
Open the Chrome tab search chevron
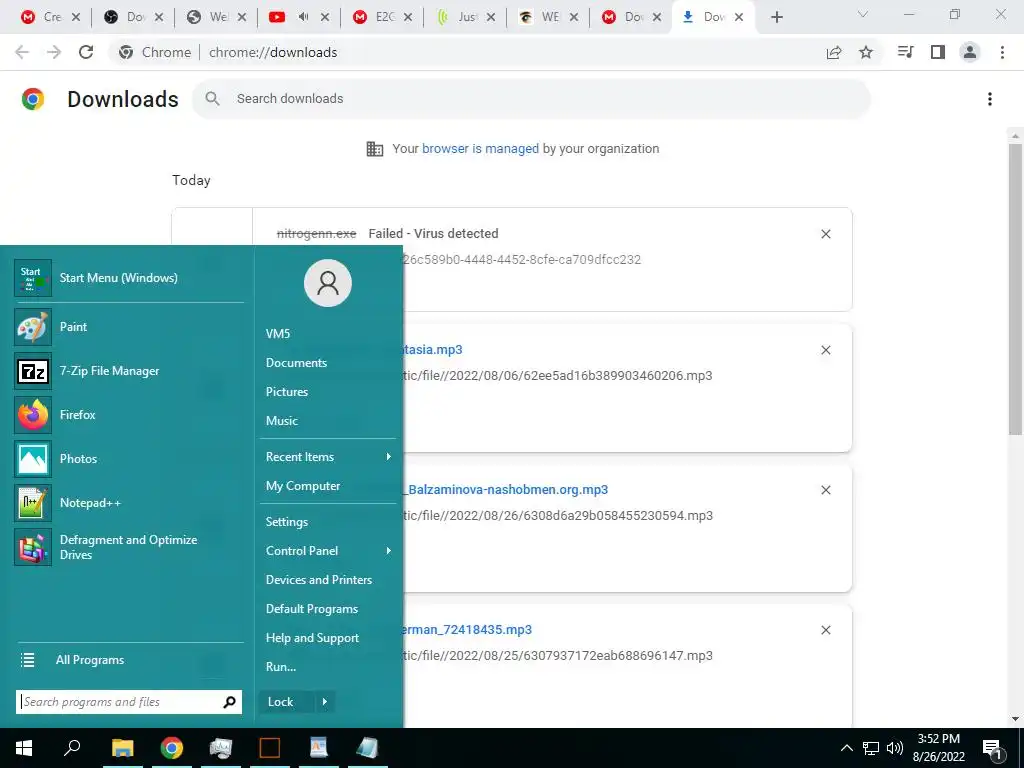point(863,14)
